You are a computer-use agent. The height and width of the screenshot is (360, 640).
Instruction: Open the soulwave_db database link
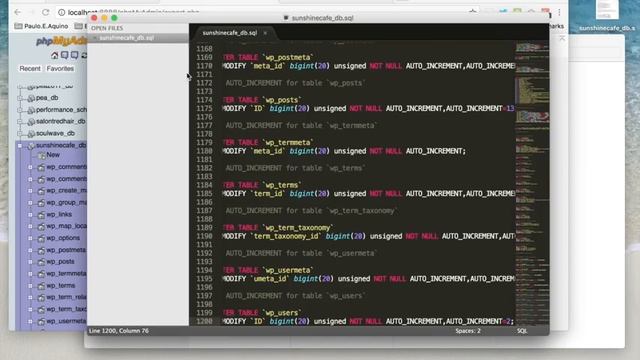(55, 133)
